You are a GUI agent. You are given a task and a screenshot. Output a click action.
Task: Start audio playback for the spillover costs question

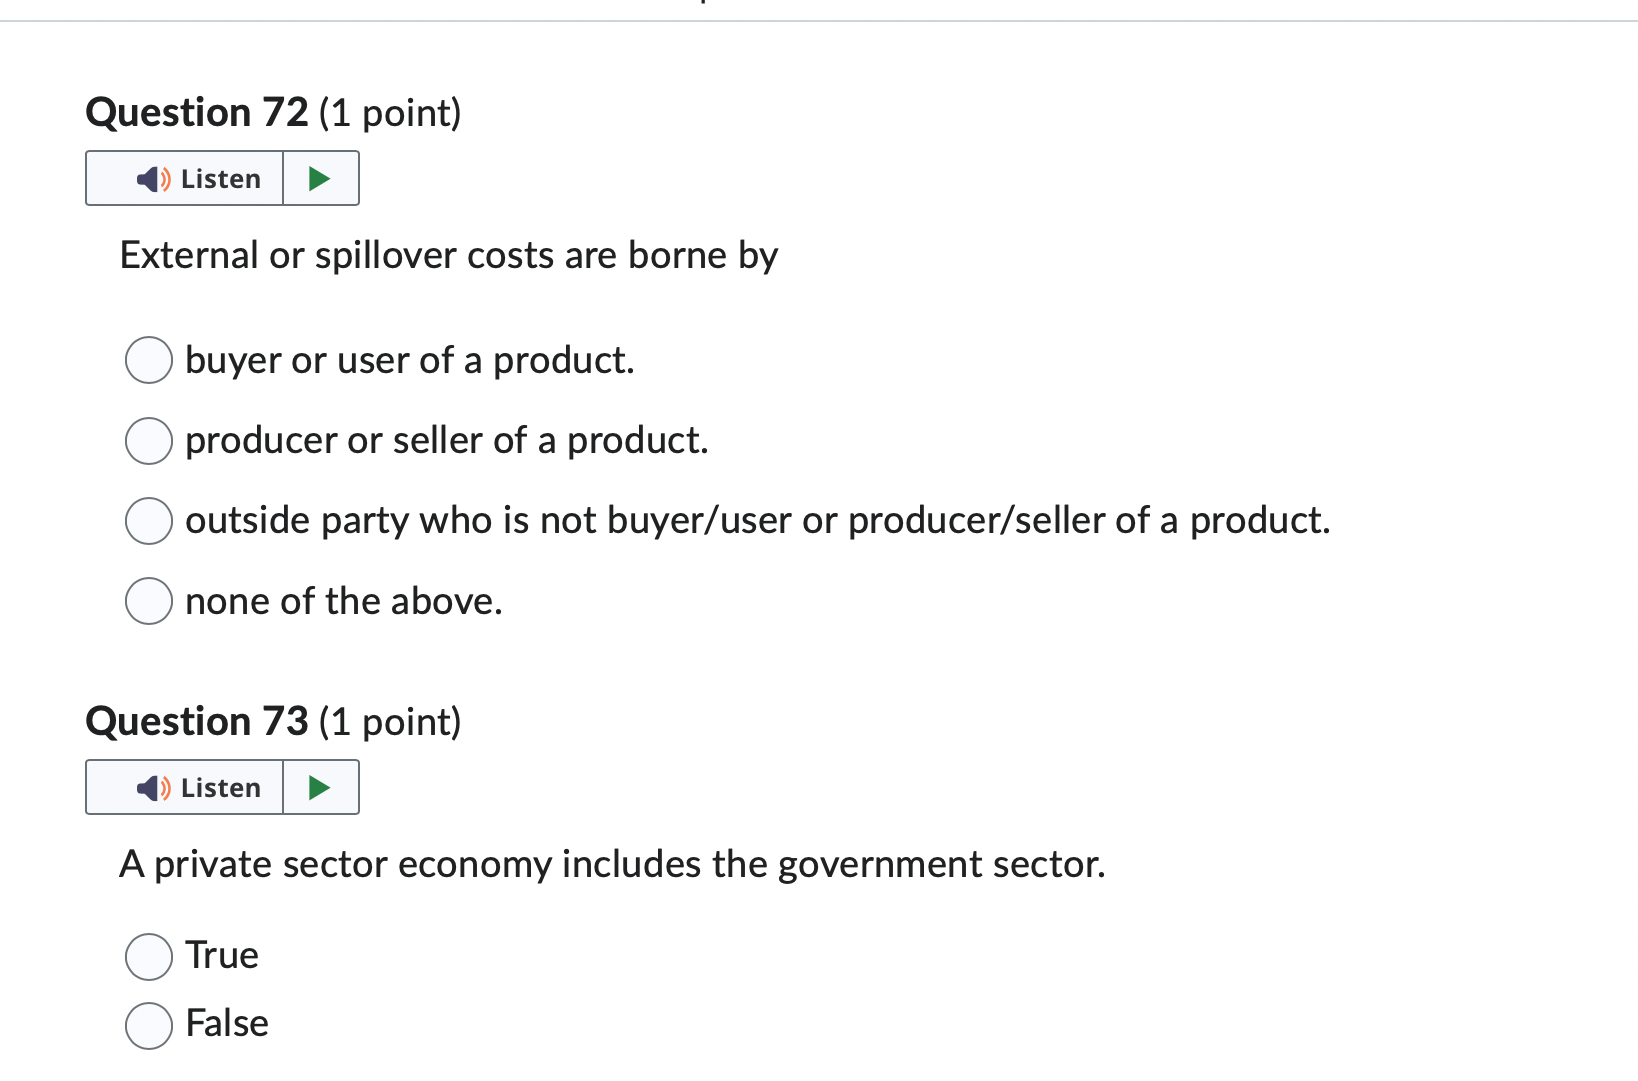pos(320,178)
